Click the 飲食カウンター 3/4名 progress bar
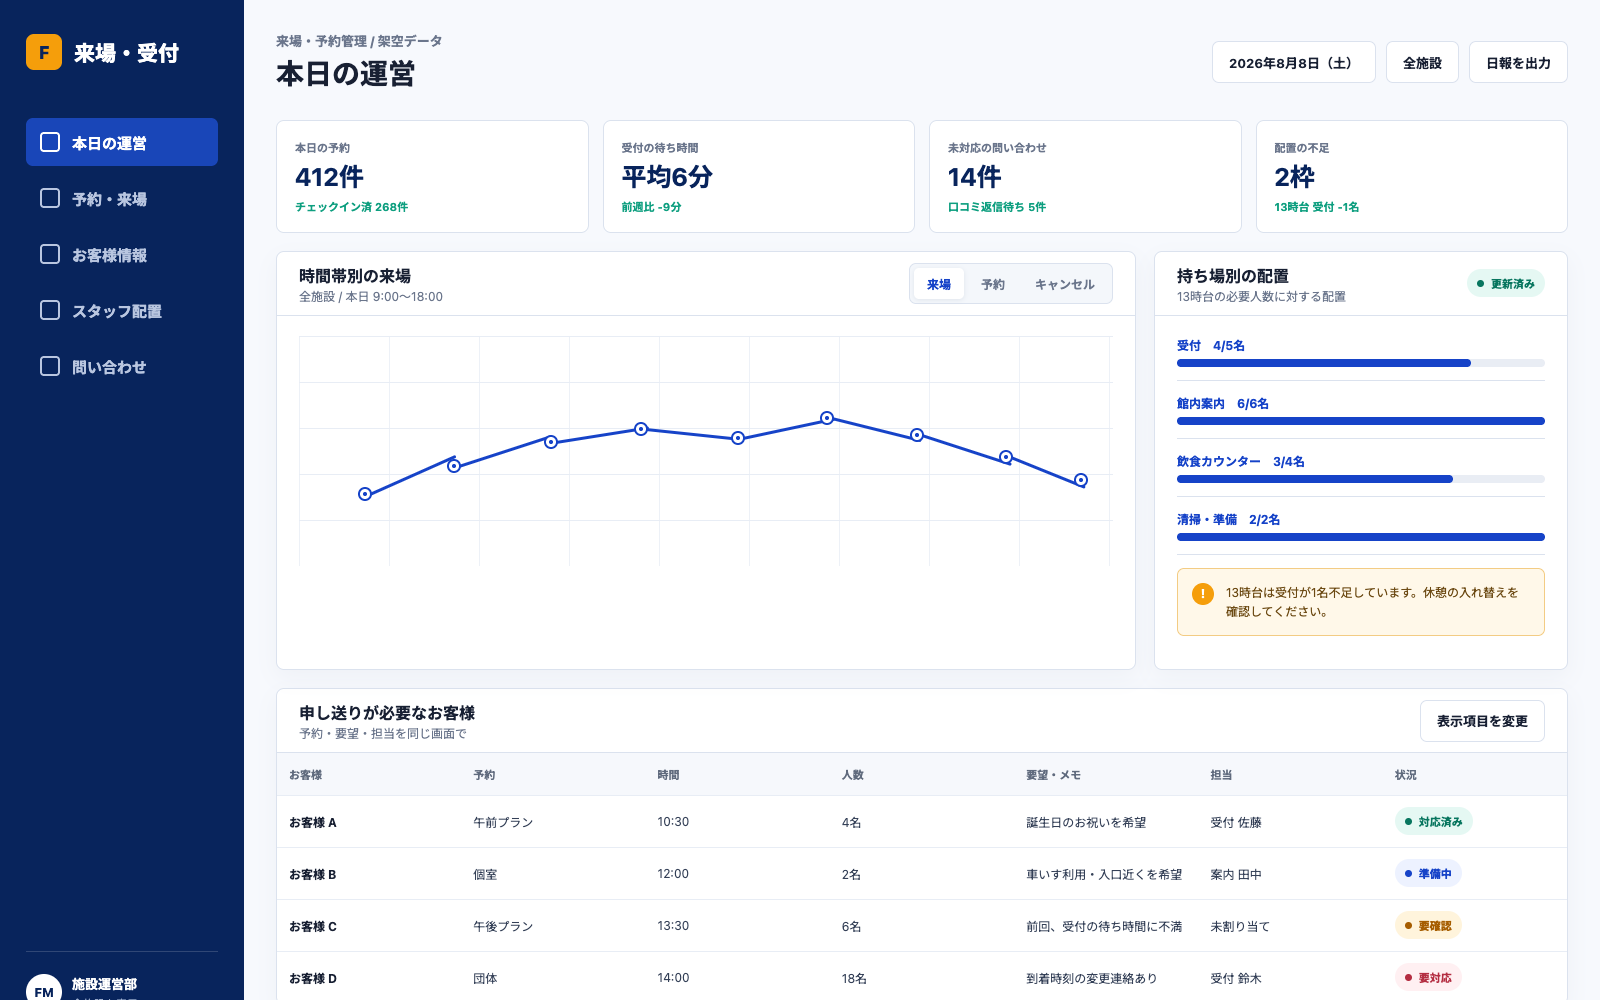The height and width of the screenshot is (1000, 1600). tap(1361, 479)
